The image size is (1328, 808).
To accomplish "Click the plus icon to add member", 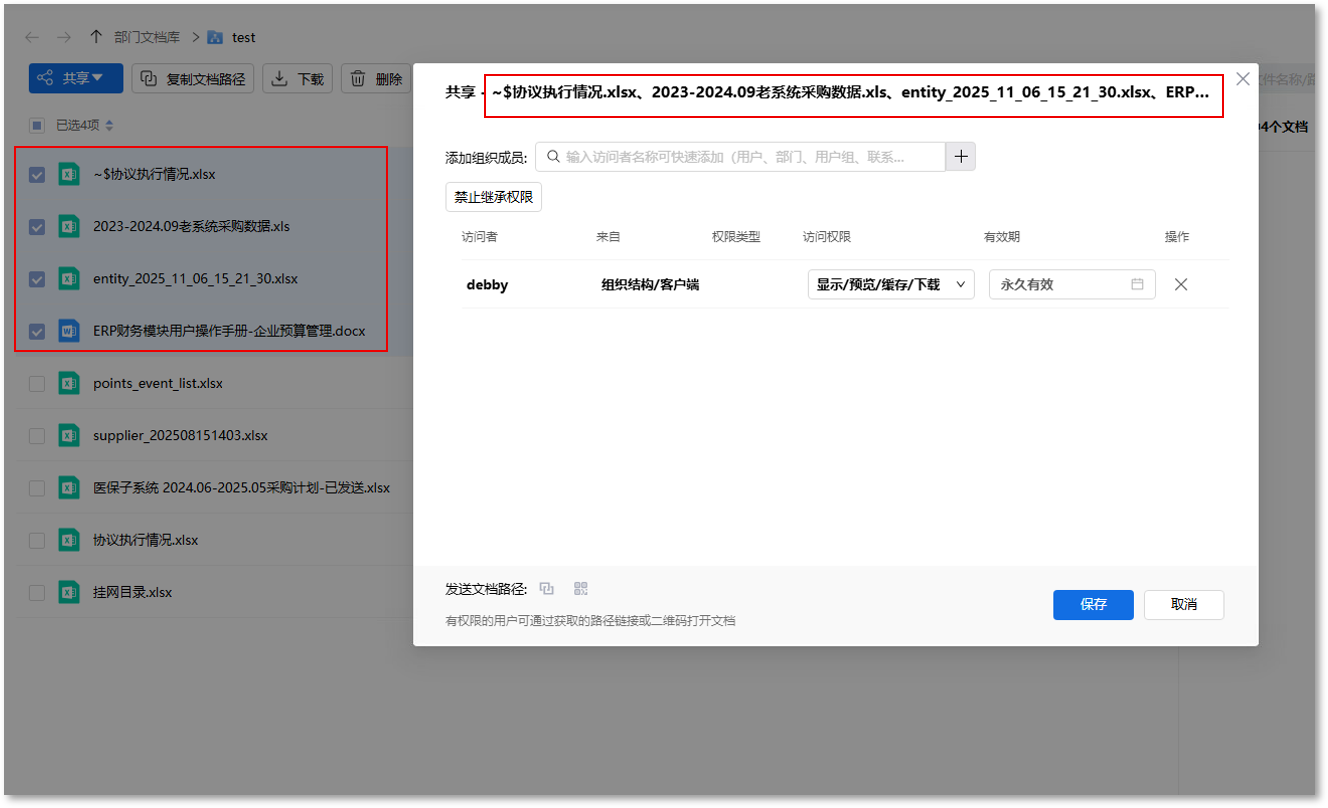I will pyautogui.click(x=961, y=157).
